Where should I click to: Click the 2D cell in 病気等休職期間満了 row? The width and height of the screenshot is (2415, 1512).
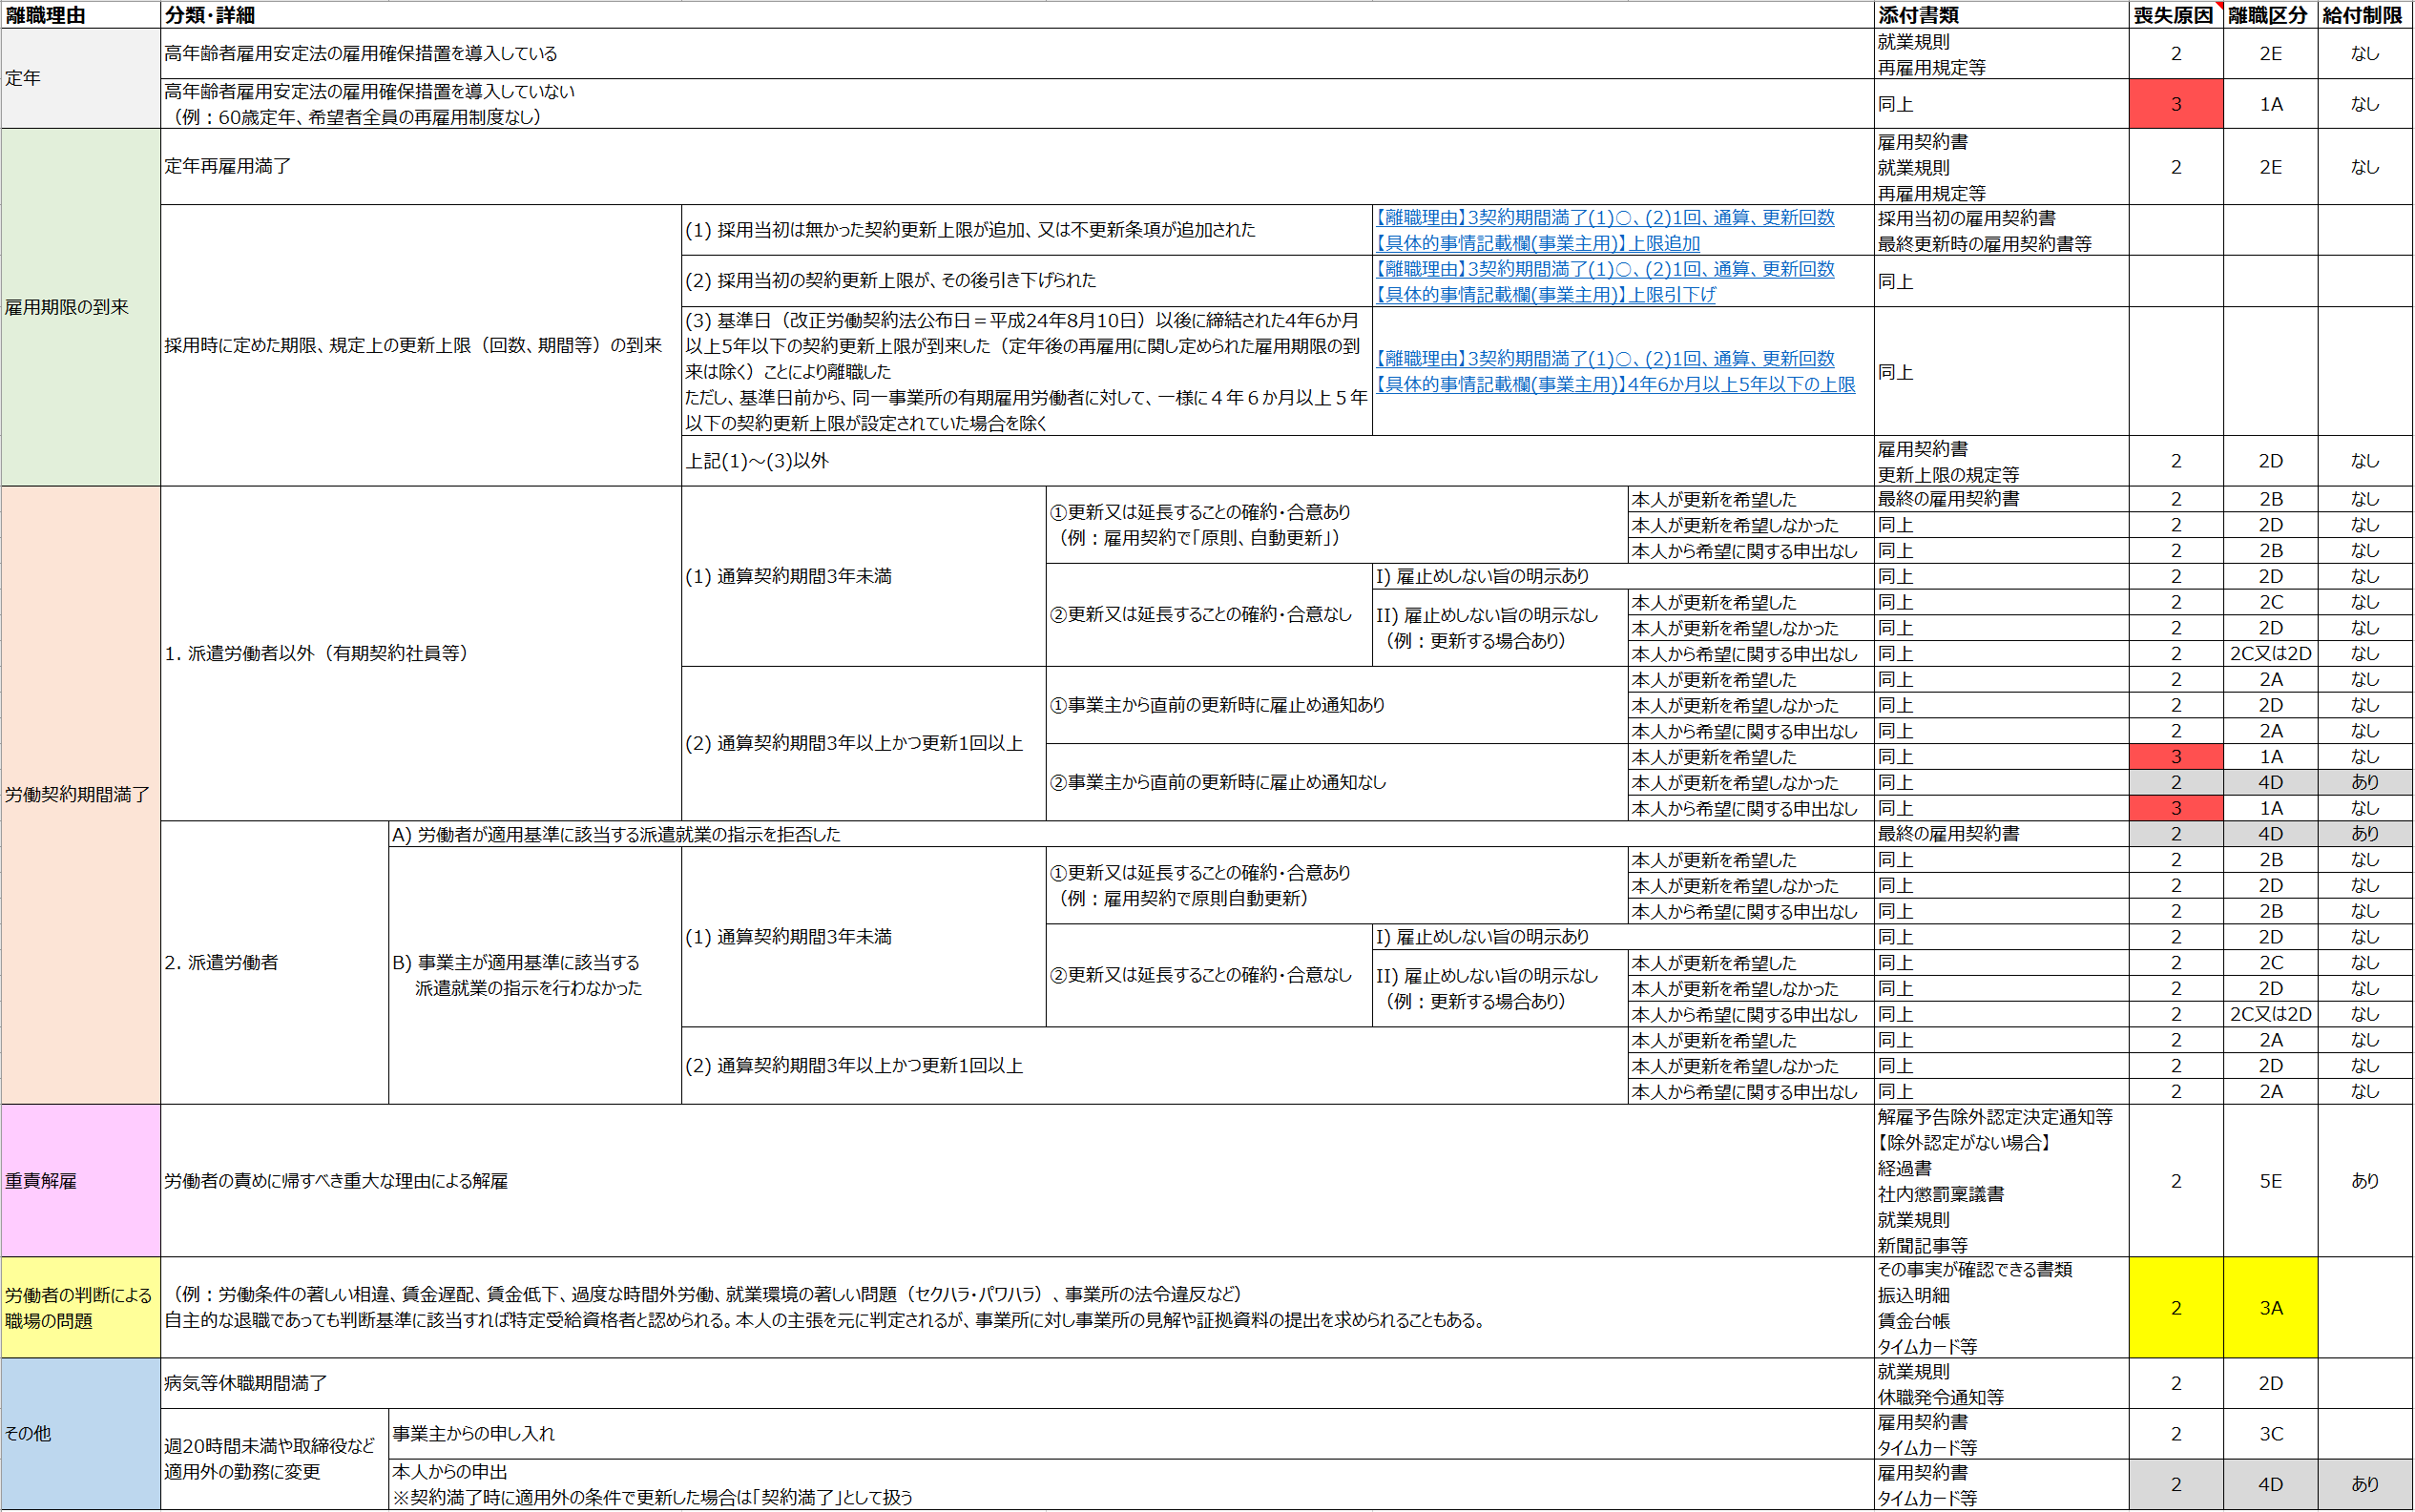[x=2270, y=1384]
